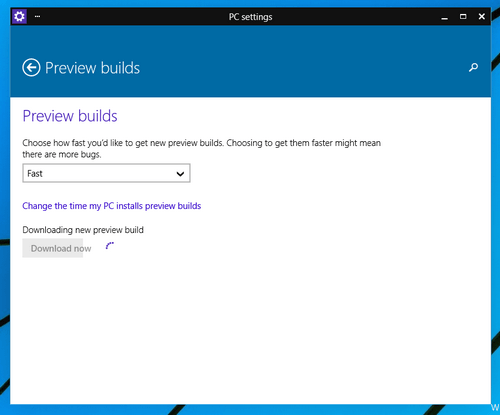Image resolution: width=500 pixels, height=415 pixels.
Task: Click the PC settings title bar text
Action: (x=250, y=17)
